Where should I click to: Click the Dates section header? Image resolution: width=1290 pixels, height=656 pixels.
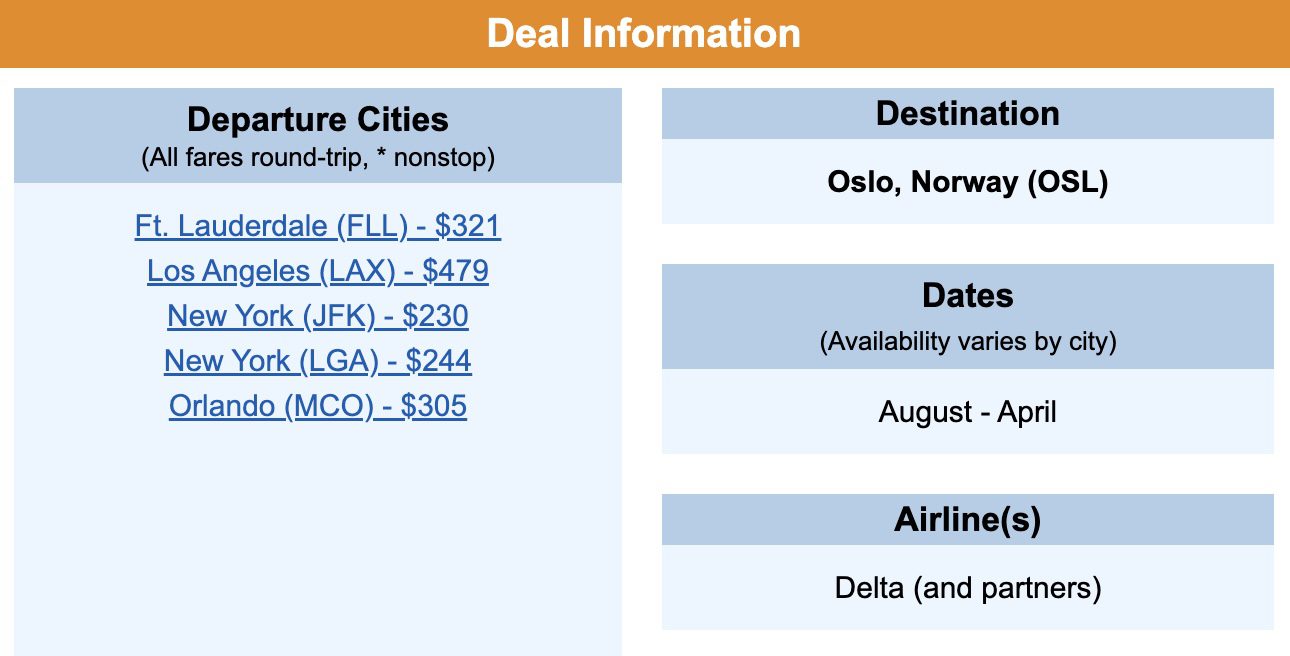pyautogui.click(x=969, y=296)
